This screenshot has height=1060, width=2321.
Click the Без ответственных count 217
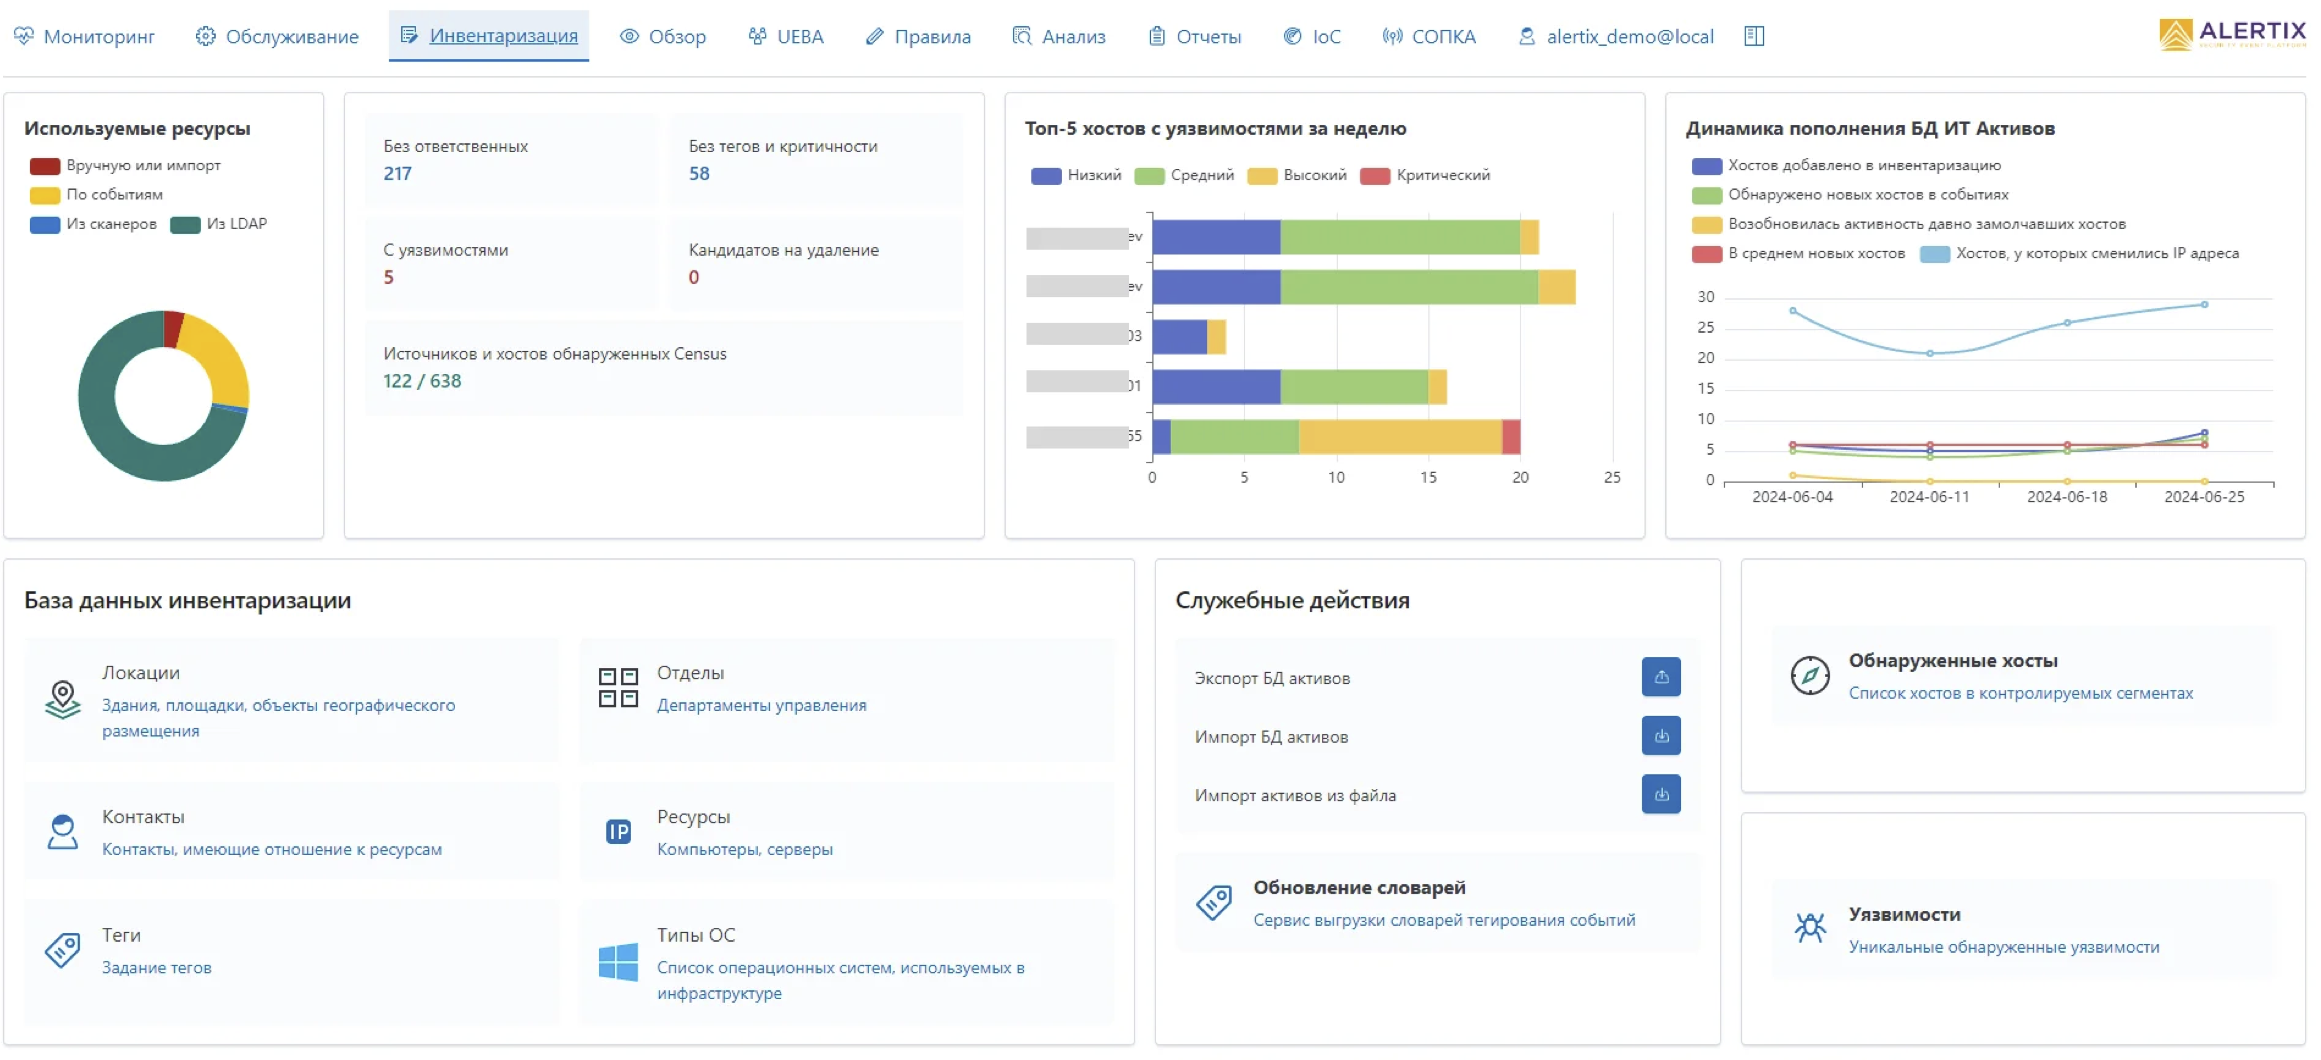pos(397,174)
